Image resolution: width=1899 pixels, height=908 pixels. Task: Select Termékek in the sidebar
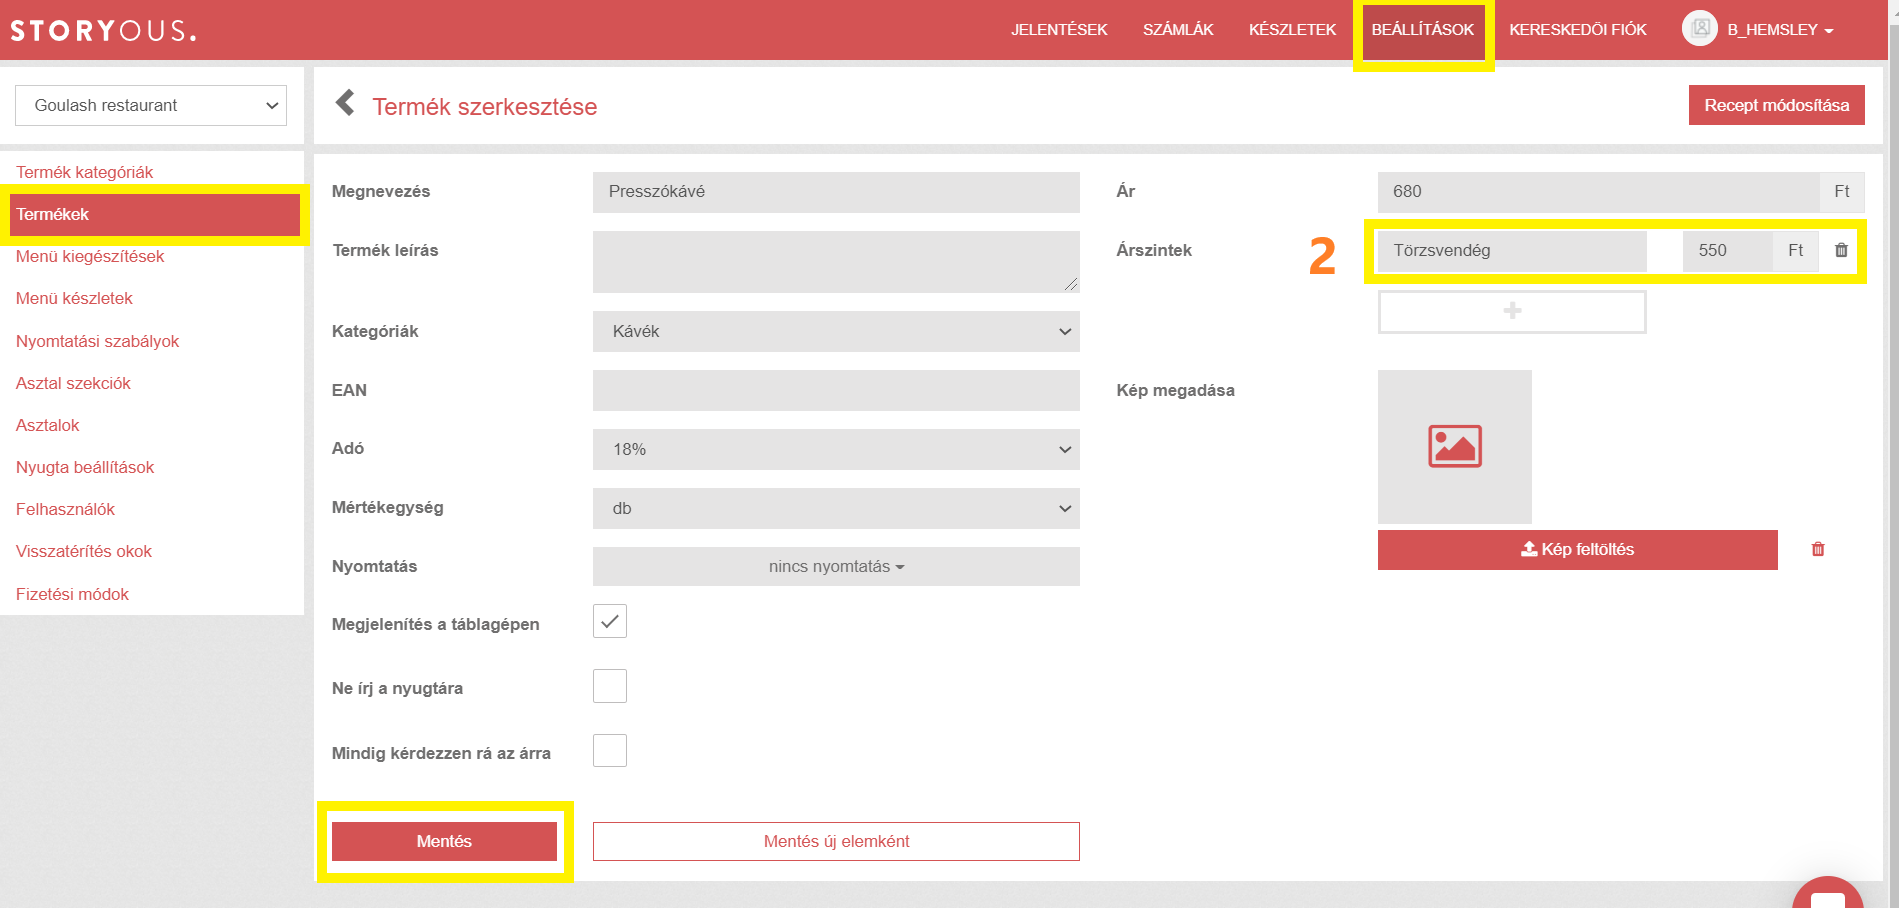155,214
